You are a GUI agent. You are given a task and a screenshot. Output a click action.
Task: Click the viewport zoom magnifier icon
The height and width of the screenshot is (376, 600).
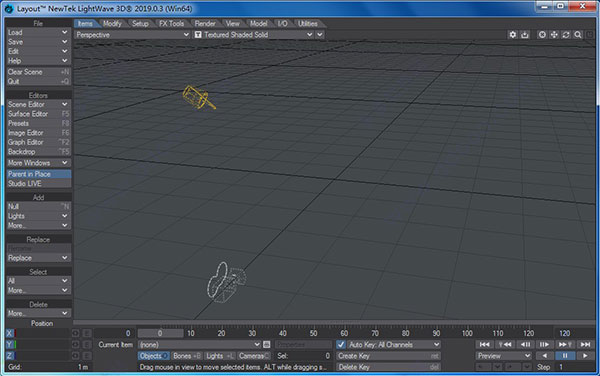(x=577, y=35)
